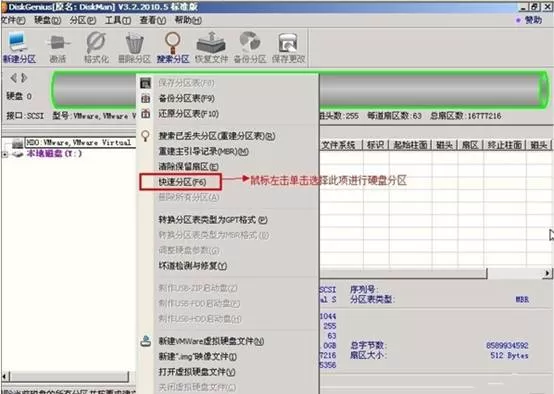Click the 新建VMWare虚拟硬盘 menu icon

(146, 341)
